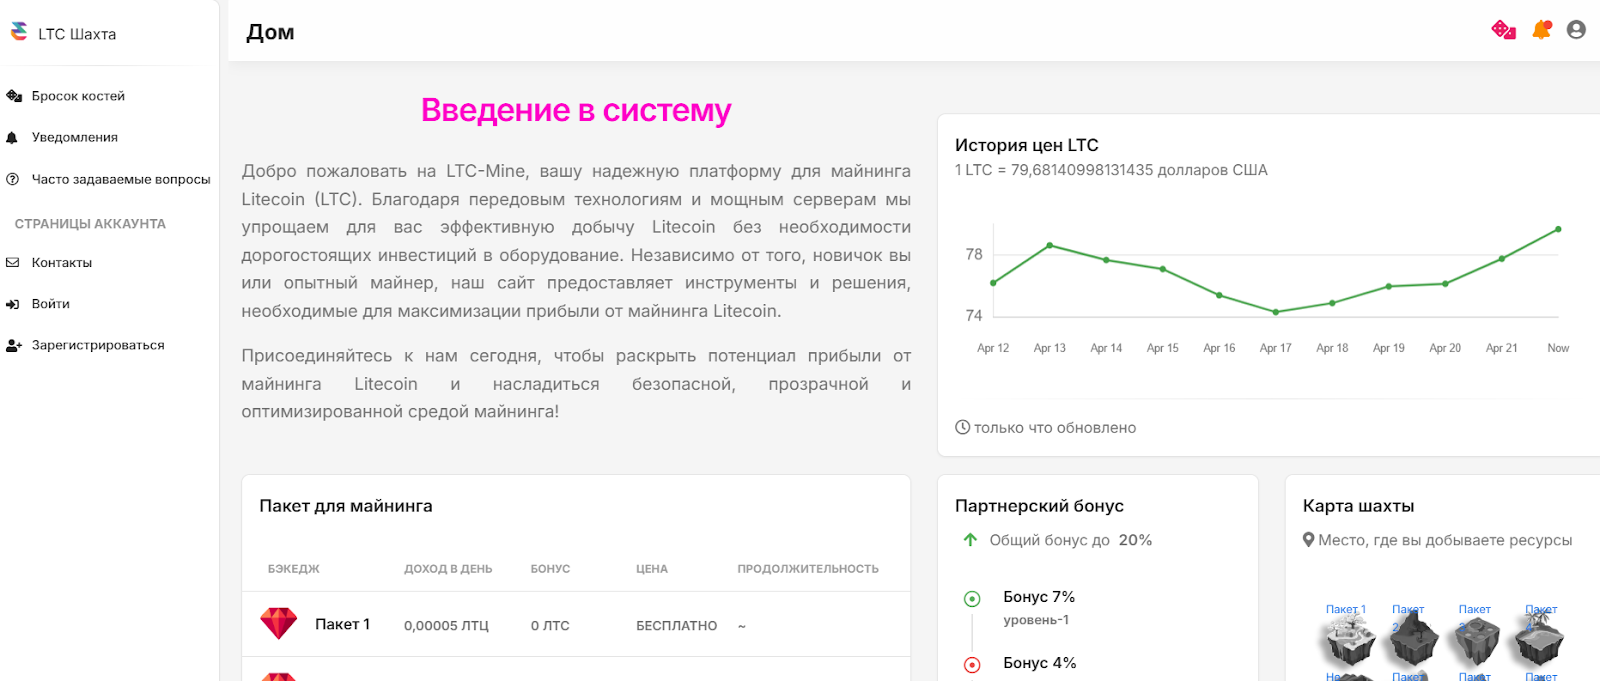Click the 20% total bonus value
The width and height of the screenshot is (1600, 681).
[x=1135, y=540]
